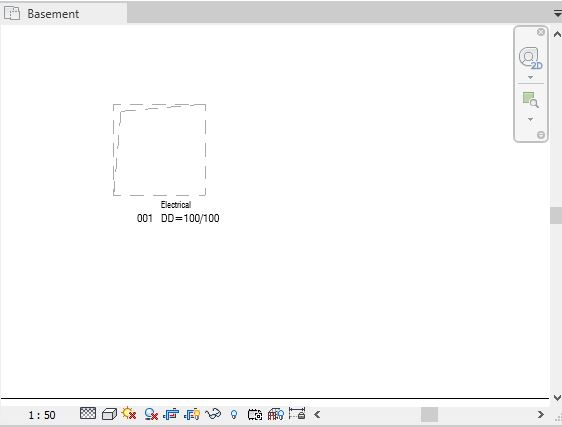Click the 1 : 50 view scale
The width and height of the screenshot is (562, 427).
click(42, 415)
